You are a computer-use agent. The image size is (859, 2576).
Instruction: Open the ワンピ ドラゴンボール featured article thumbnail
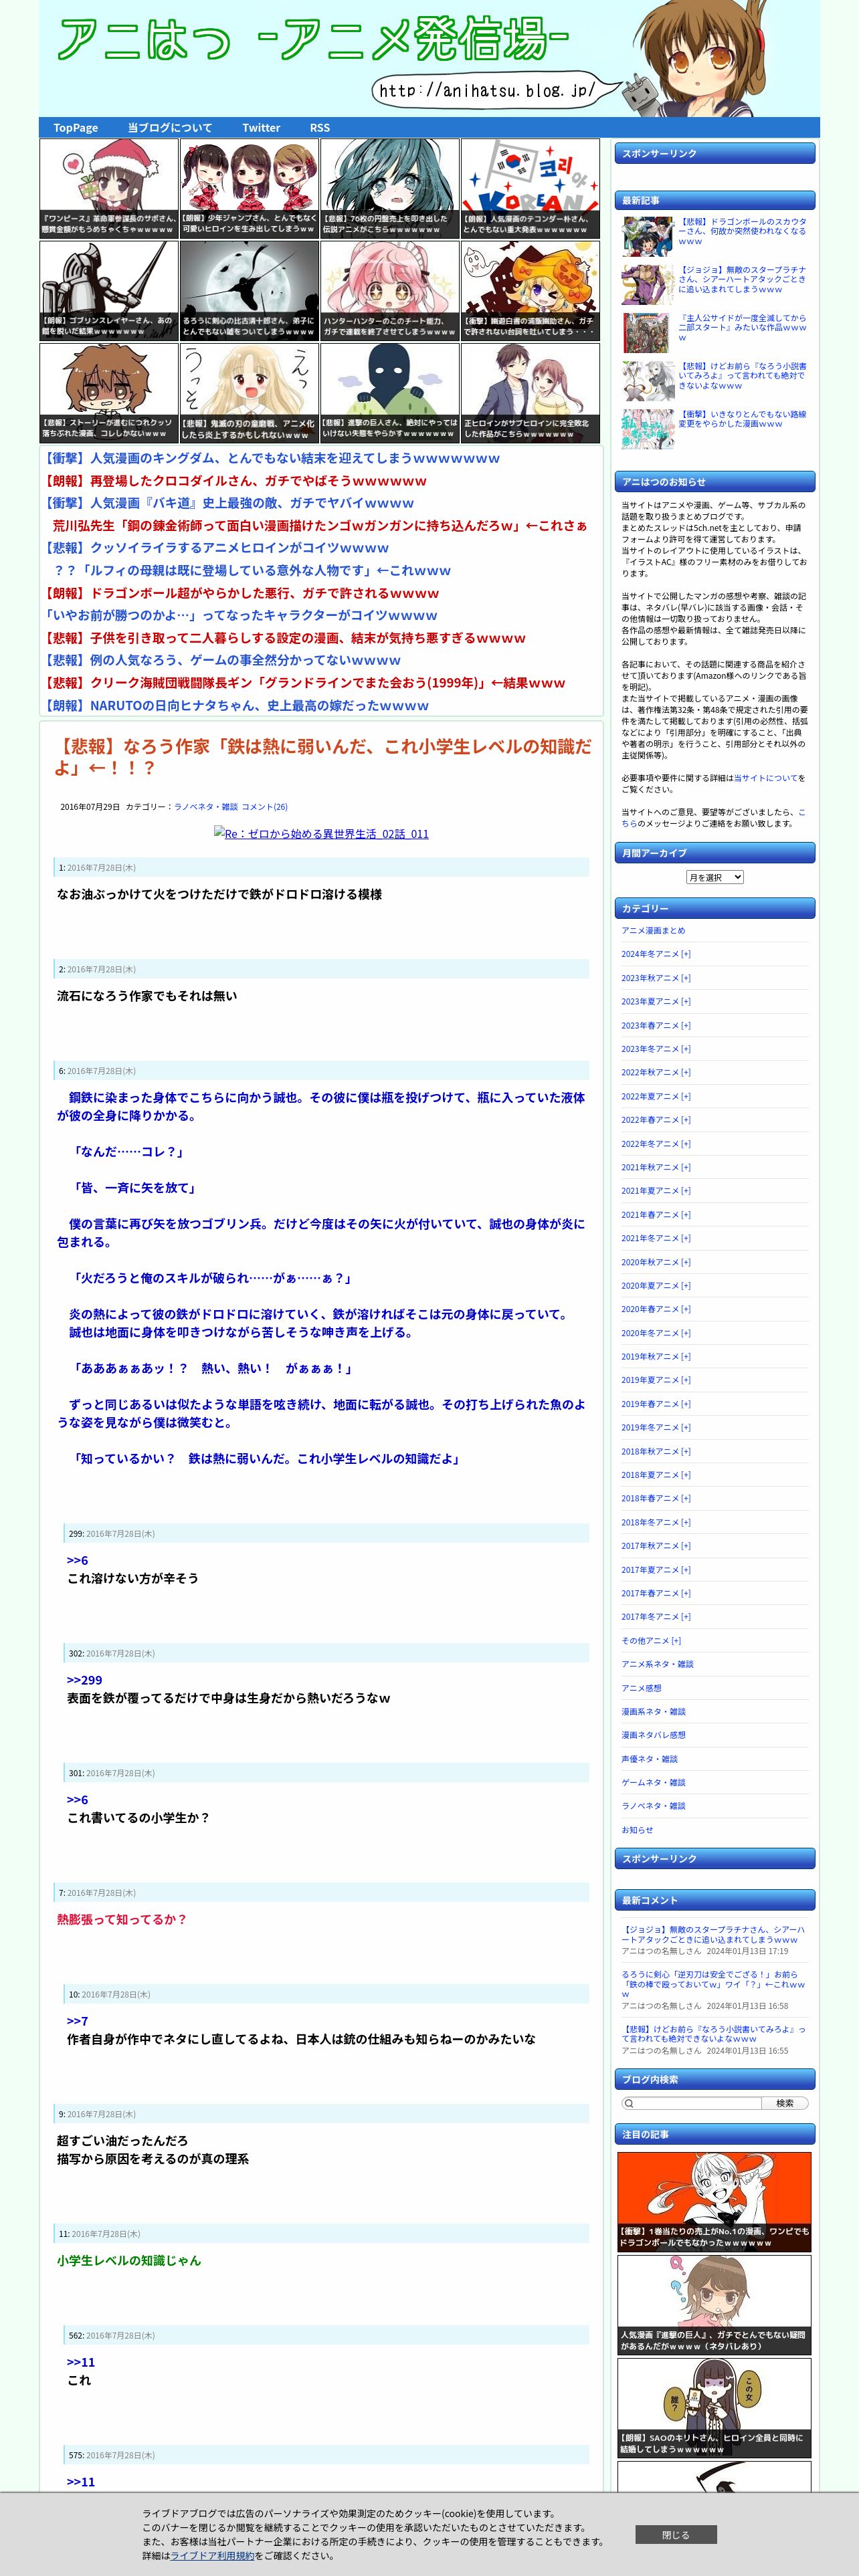[714, 2201]
